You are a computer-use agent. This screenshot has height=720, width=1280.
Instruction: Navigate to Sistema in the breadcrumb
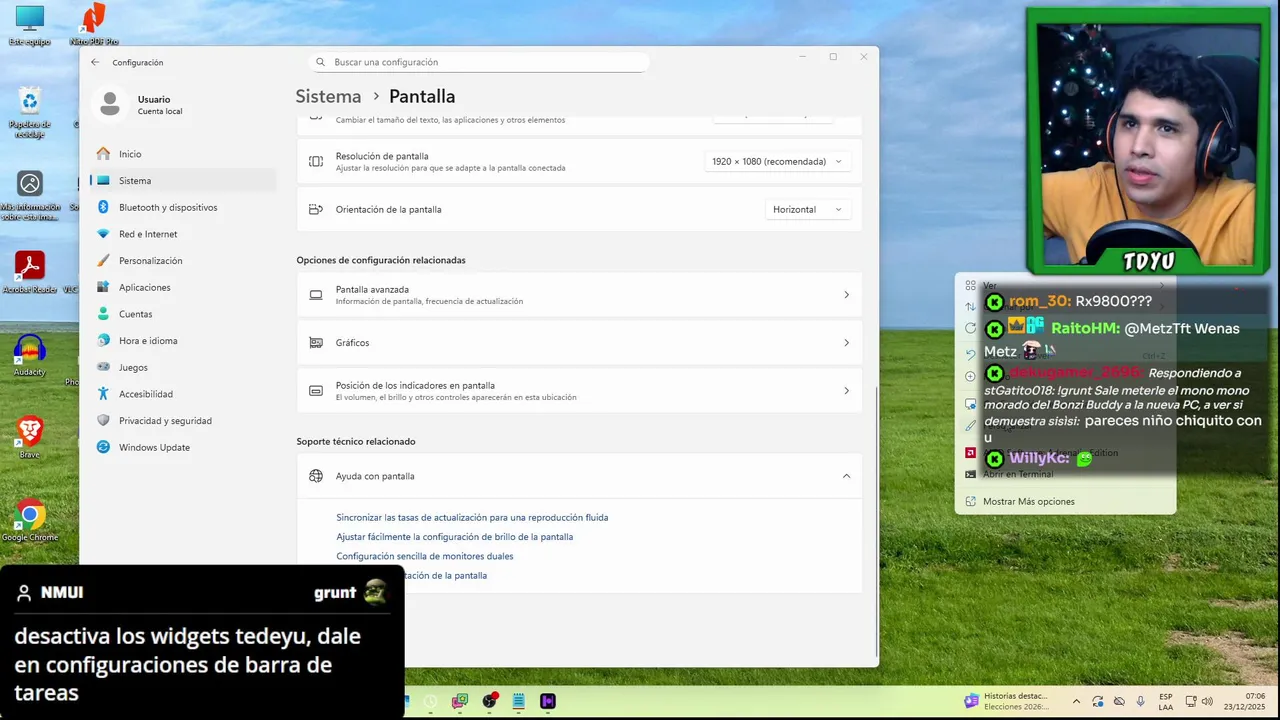[x=328, y=97]
